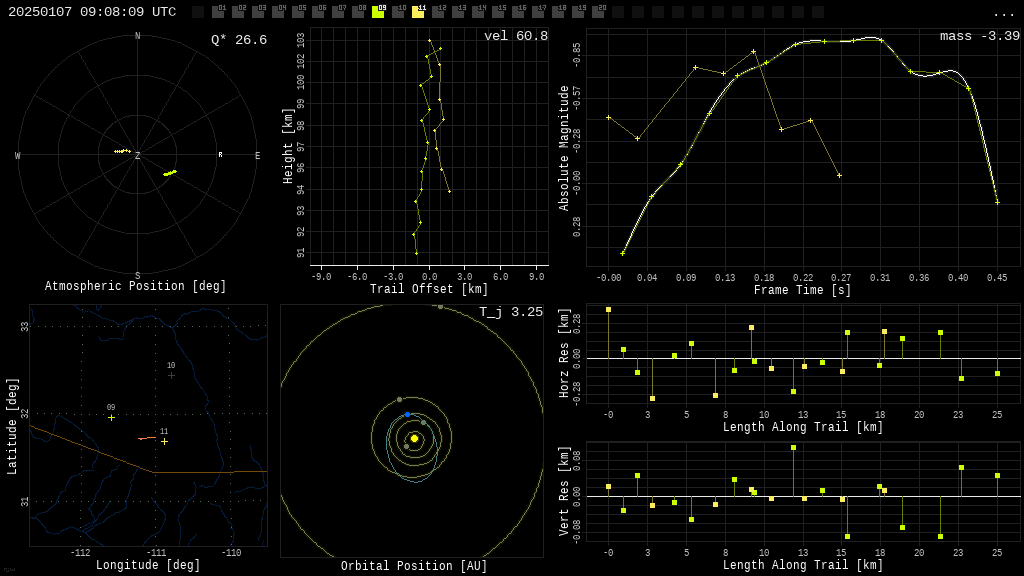Click the Atmospheric Position [deg] label
Screen dimensions: 1024x576
(x=135, y=286)
